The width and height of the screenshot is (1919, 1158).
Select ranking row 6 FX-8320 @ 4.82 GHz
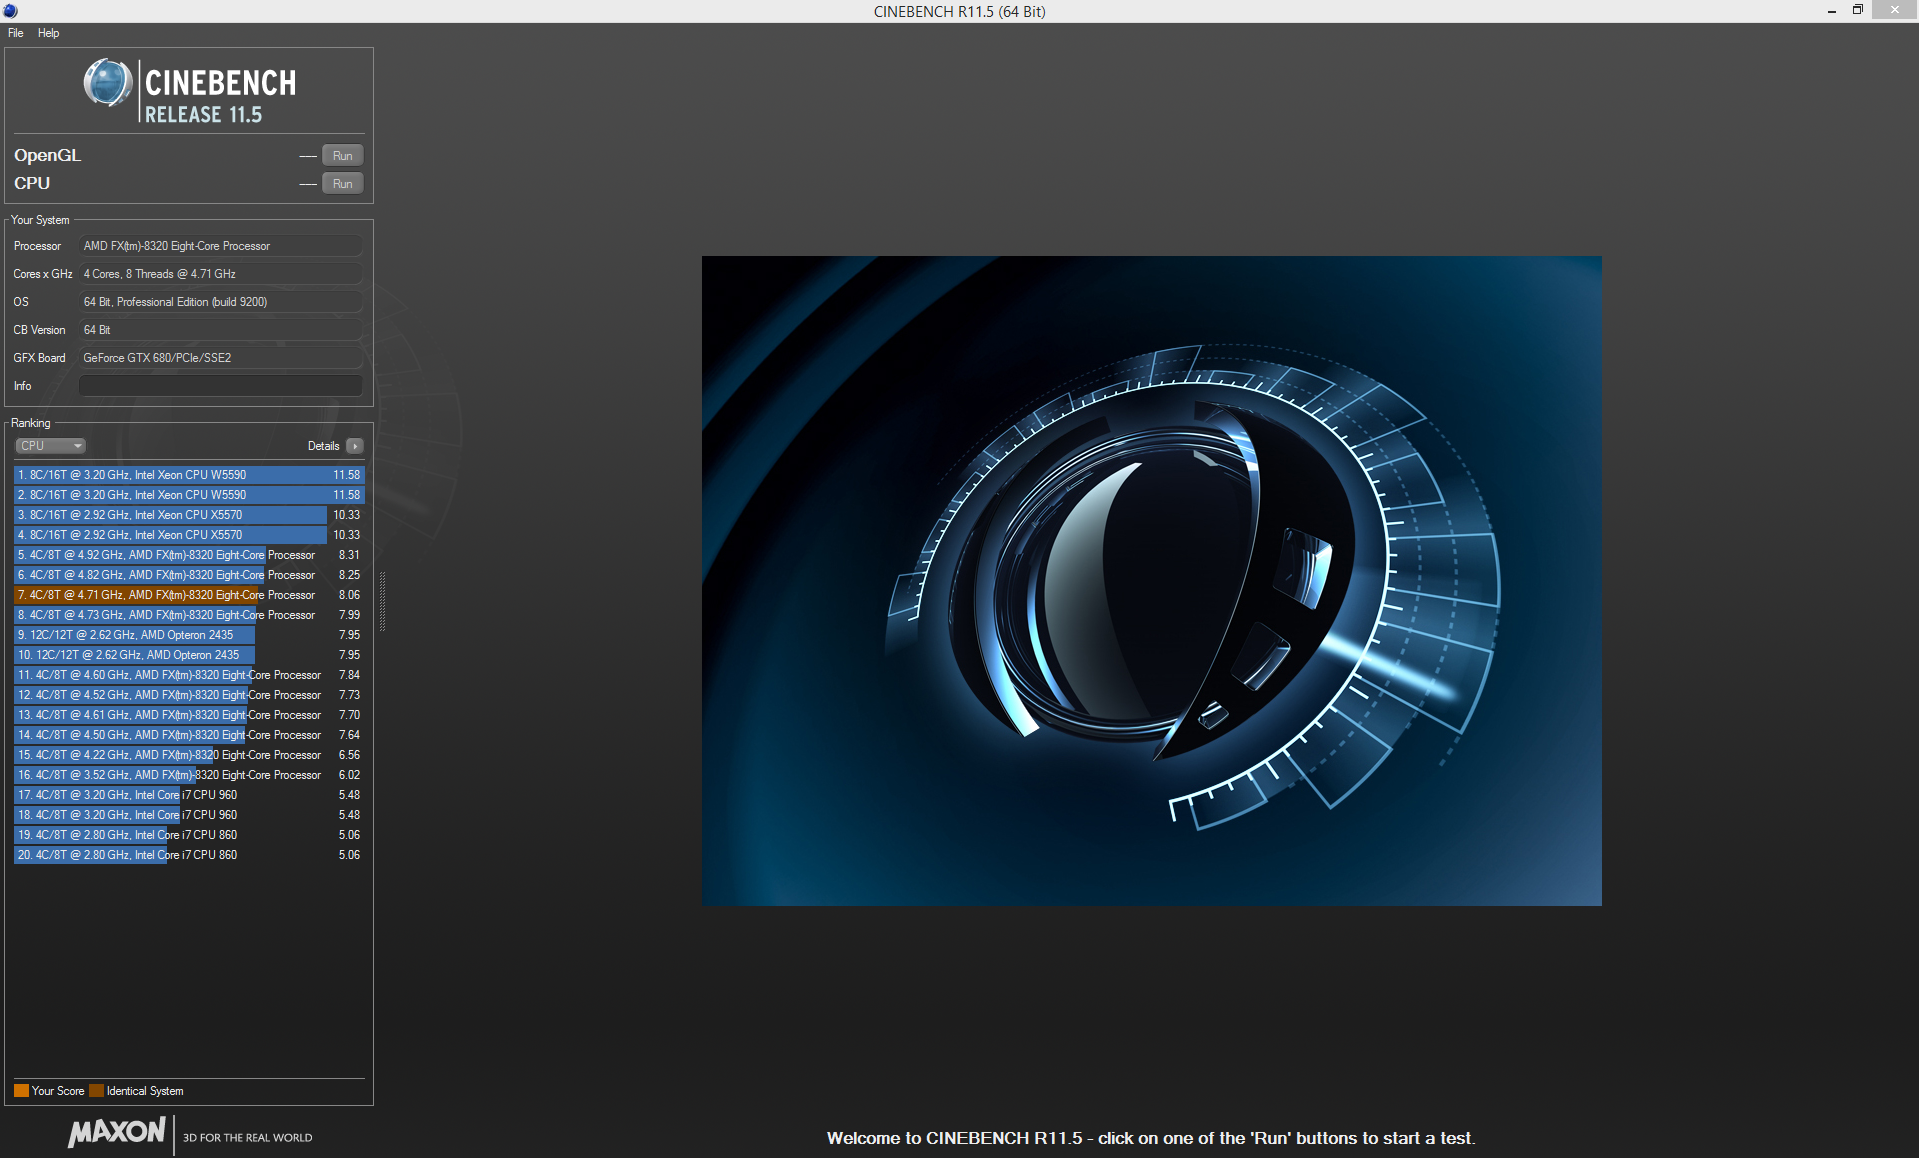click(x=189, y=575)
